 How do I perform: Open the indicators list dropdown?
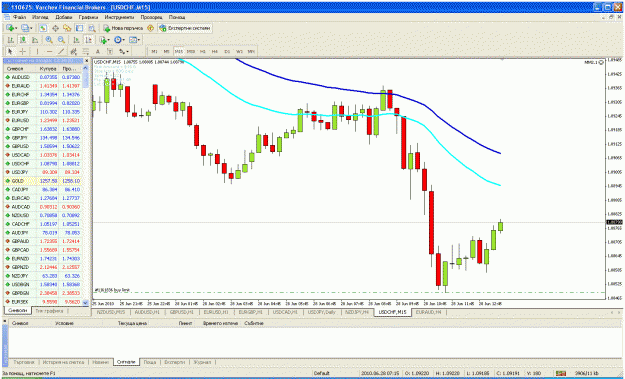(104, 40)
